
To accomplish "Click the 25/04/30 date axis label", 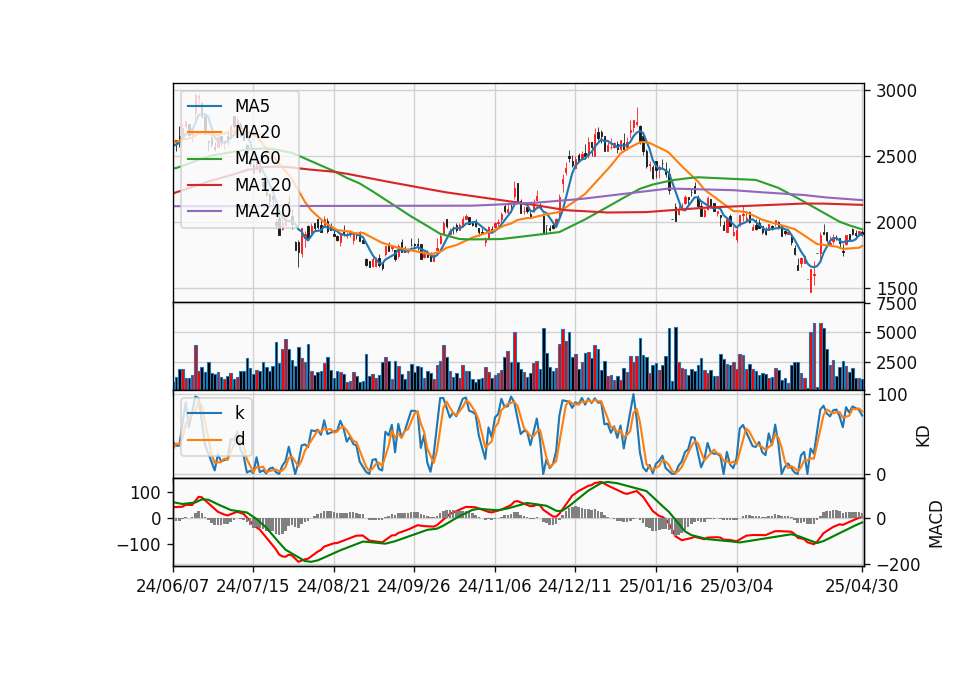I will [x=862, y=587].
